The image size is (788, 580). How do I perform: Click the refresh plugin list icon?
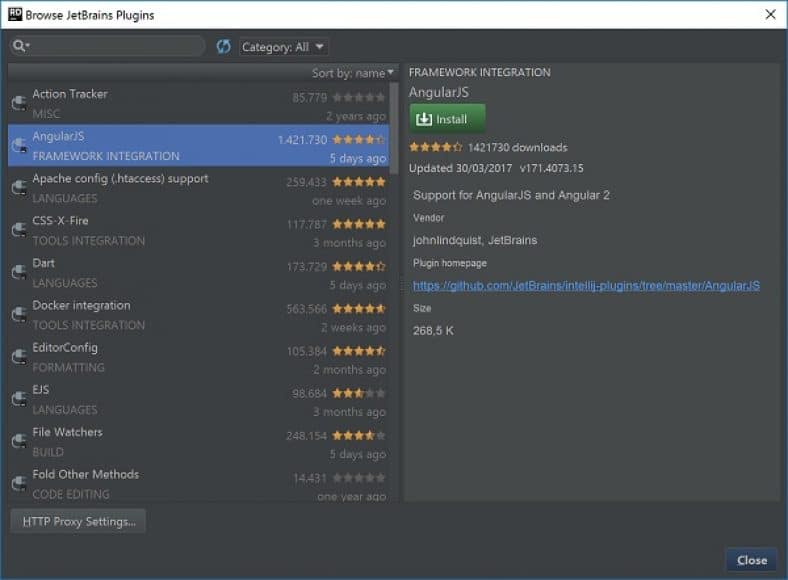click(223, 47)
